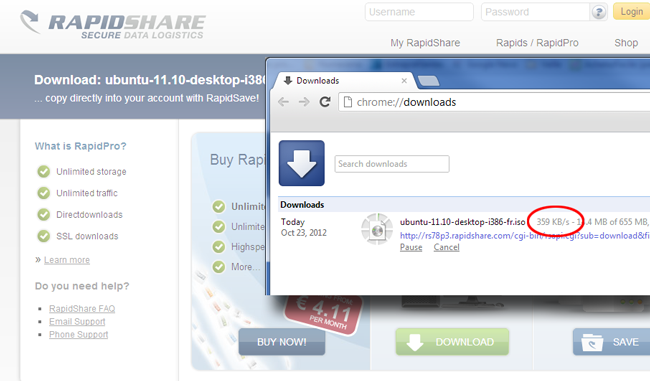Image resolution: width=650 pixels, height=381 pixels.
Task: Pause the ubuntu ISO download
Action: pos(411,248)
